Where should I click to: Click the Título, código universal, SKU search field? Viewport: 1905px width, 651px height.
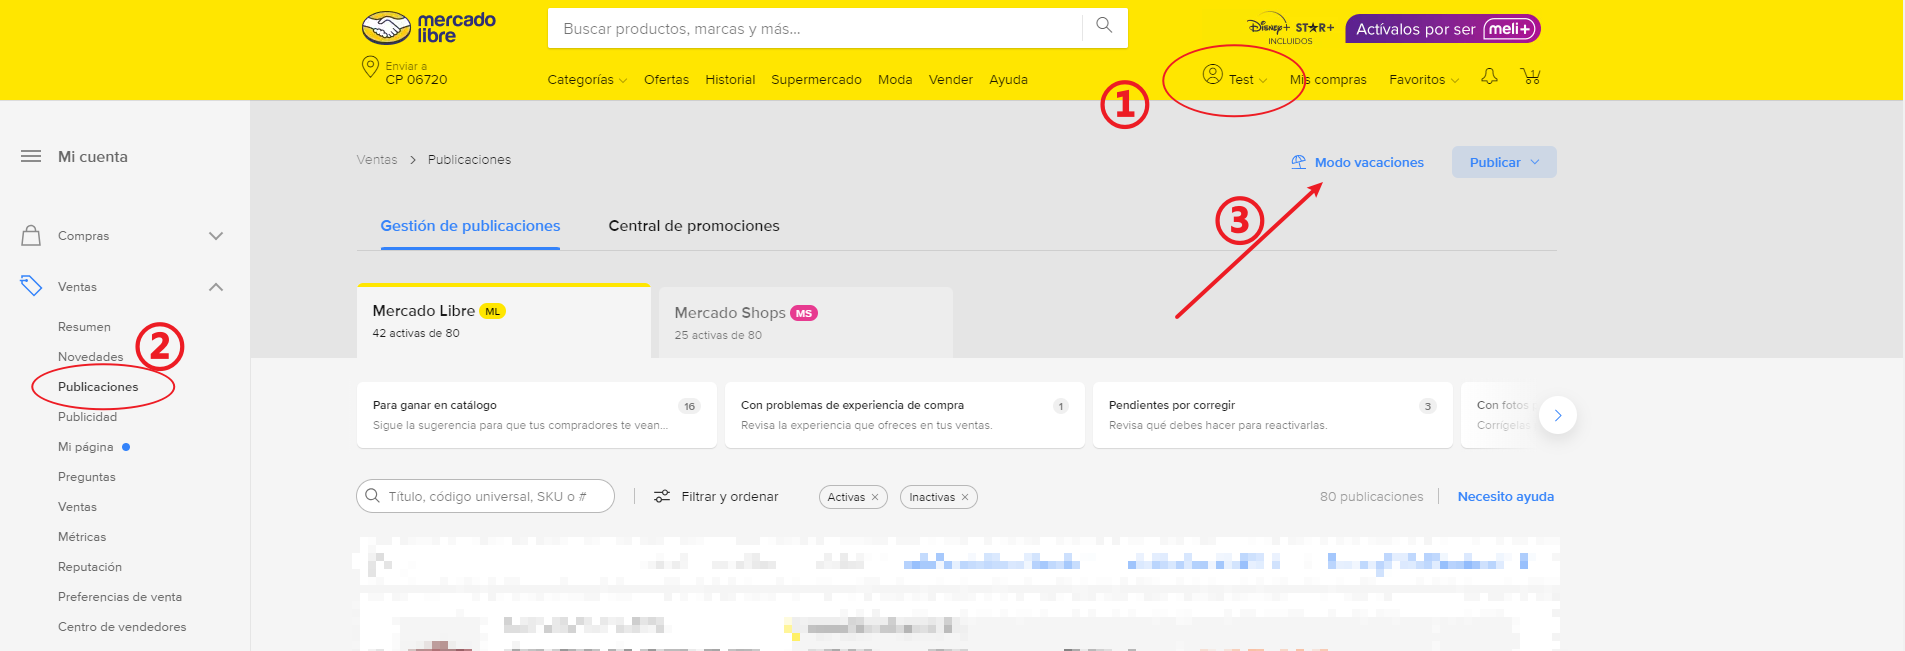pos(497,497)
